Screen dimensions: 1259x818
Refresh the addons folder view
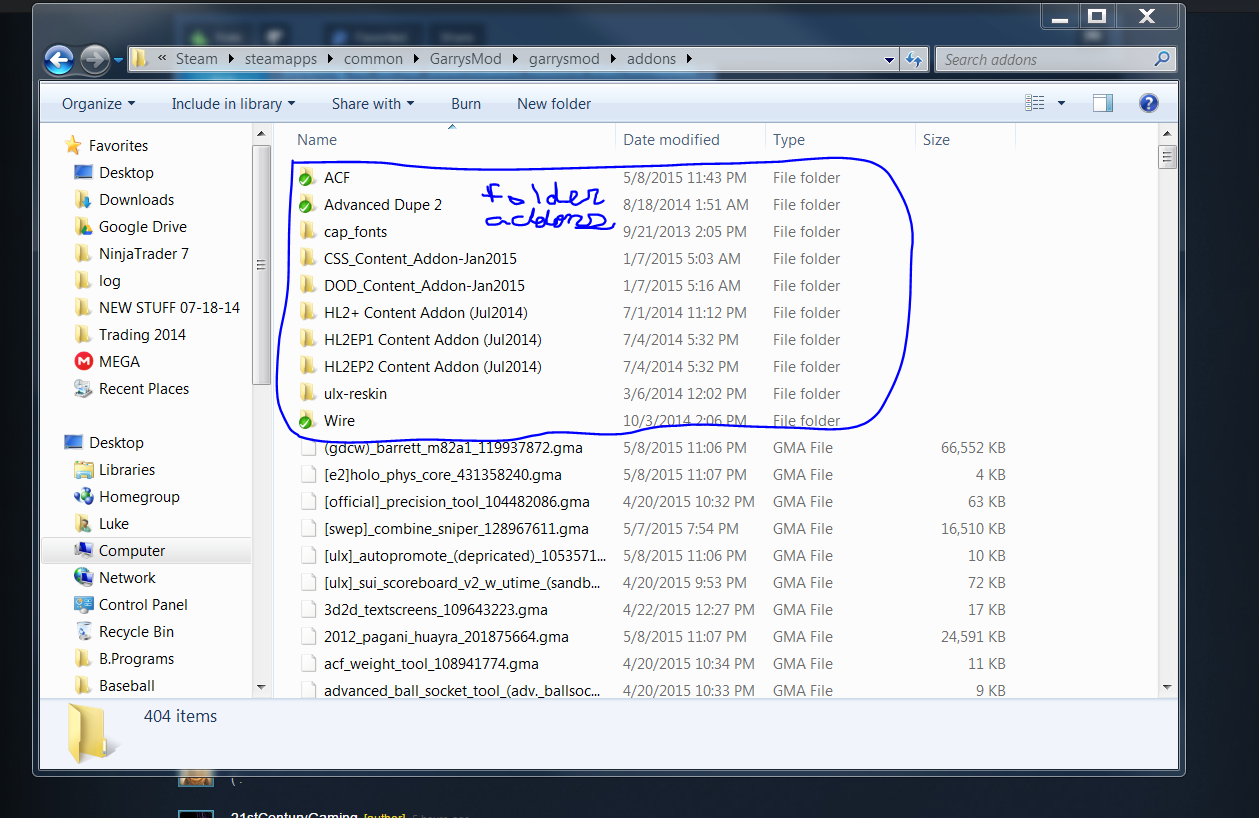pos(913,60)
